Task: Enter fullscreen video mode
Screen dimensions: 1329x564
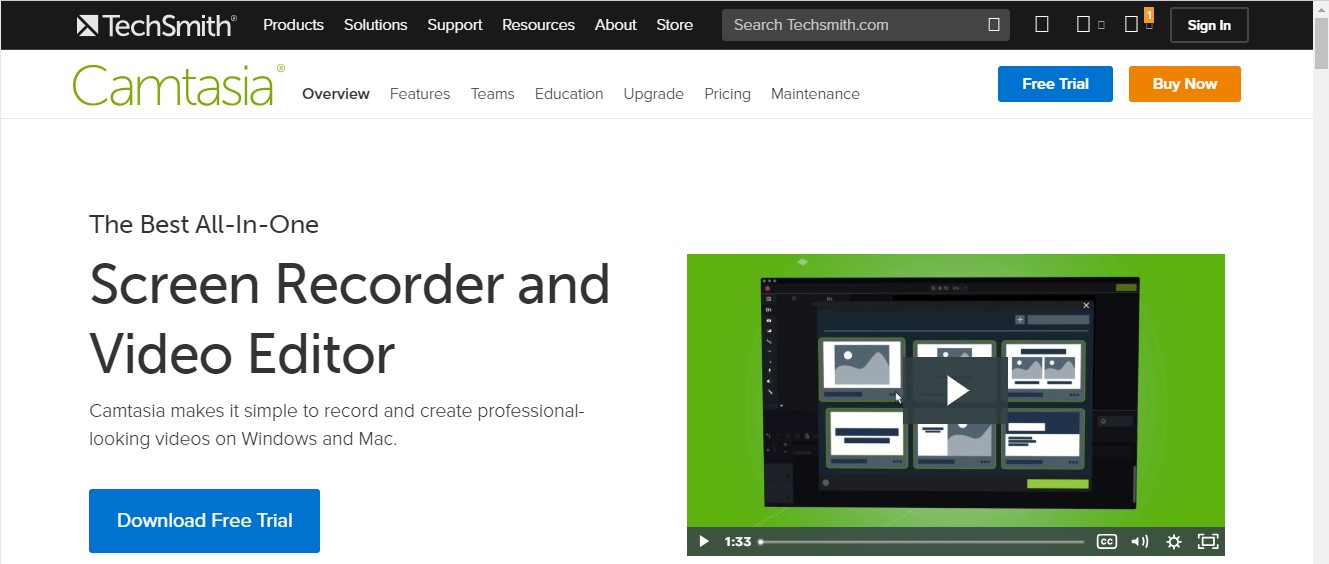Action: point(1208,542)
